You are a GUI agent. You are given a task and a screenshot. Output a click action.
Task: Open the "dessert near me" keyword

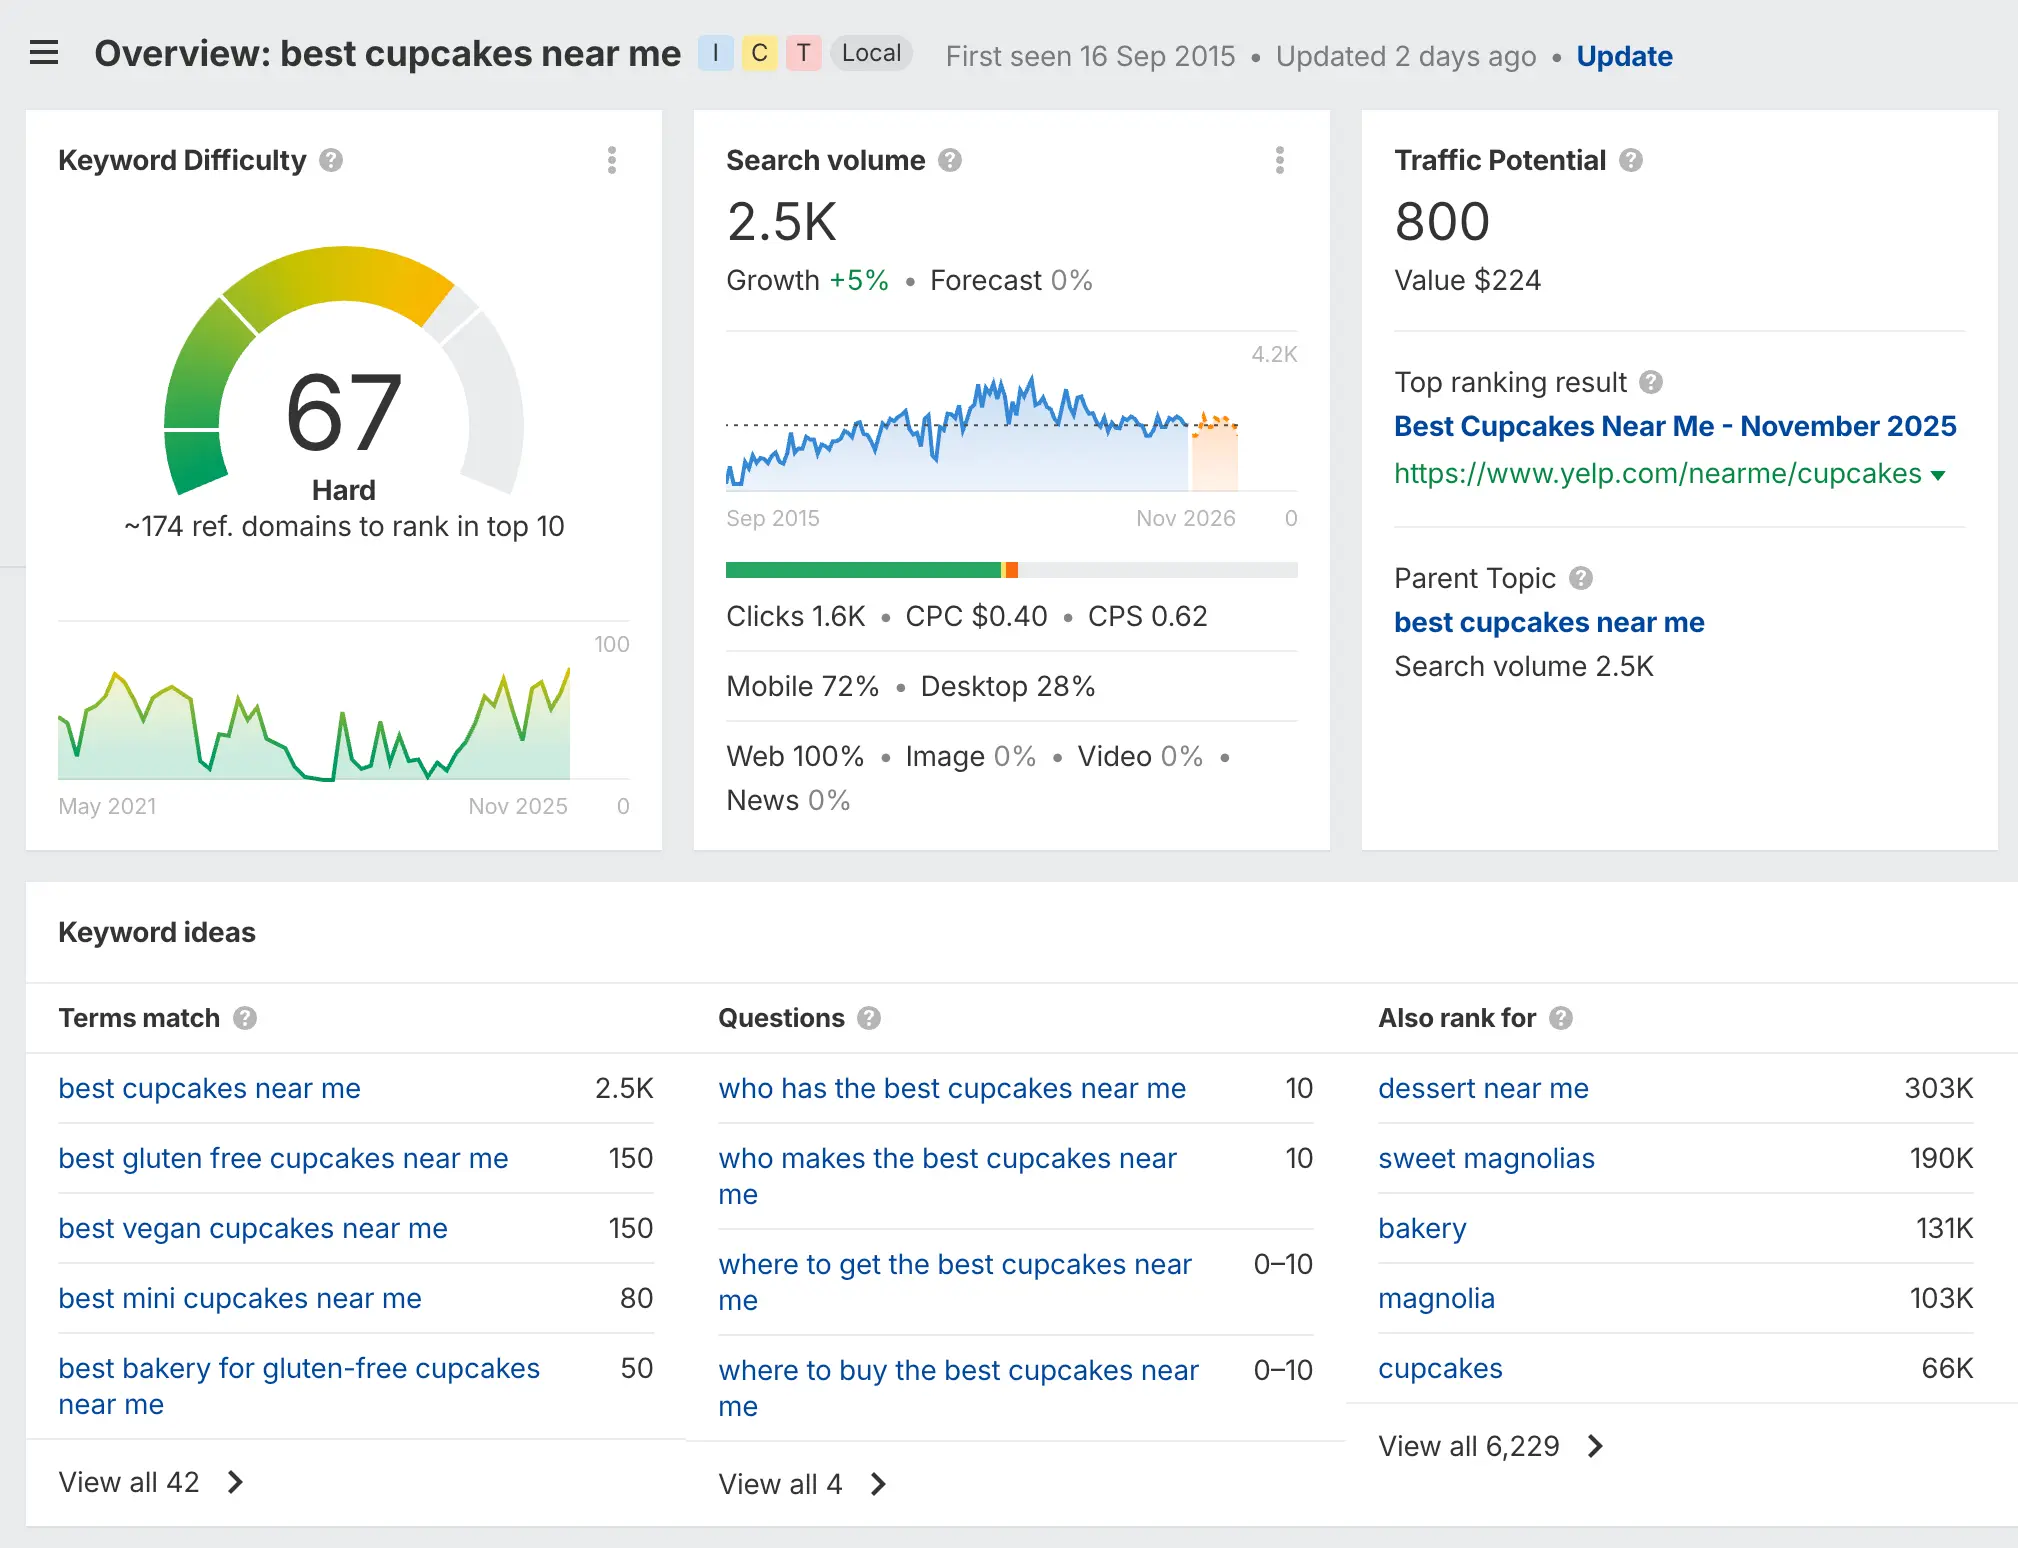pyautogui.click(x=1483, y=1088)
